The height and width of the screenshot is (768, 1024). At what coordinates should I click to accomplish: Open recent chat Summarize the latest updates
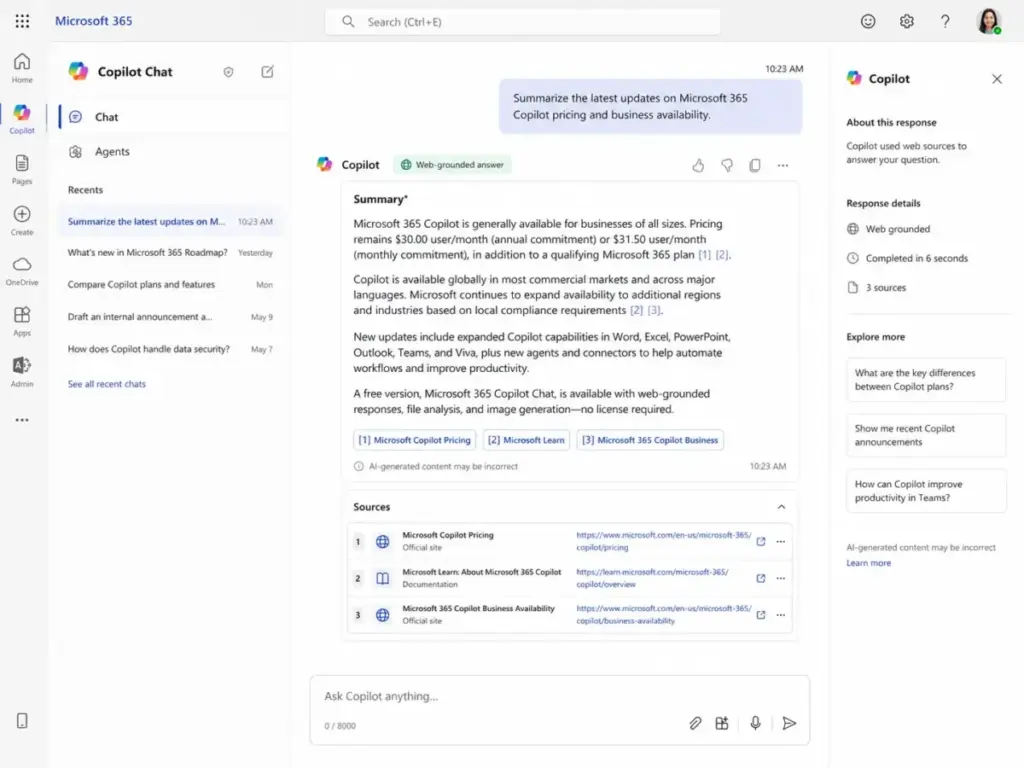(x=170, y=221)
